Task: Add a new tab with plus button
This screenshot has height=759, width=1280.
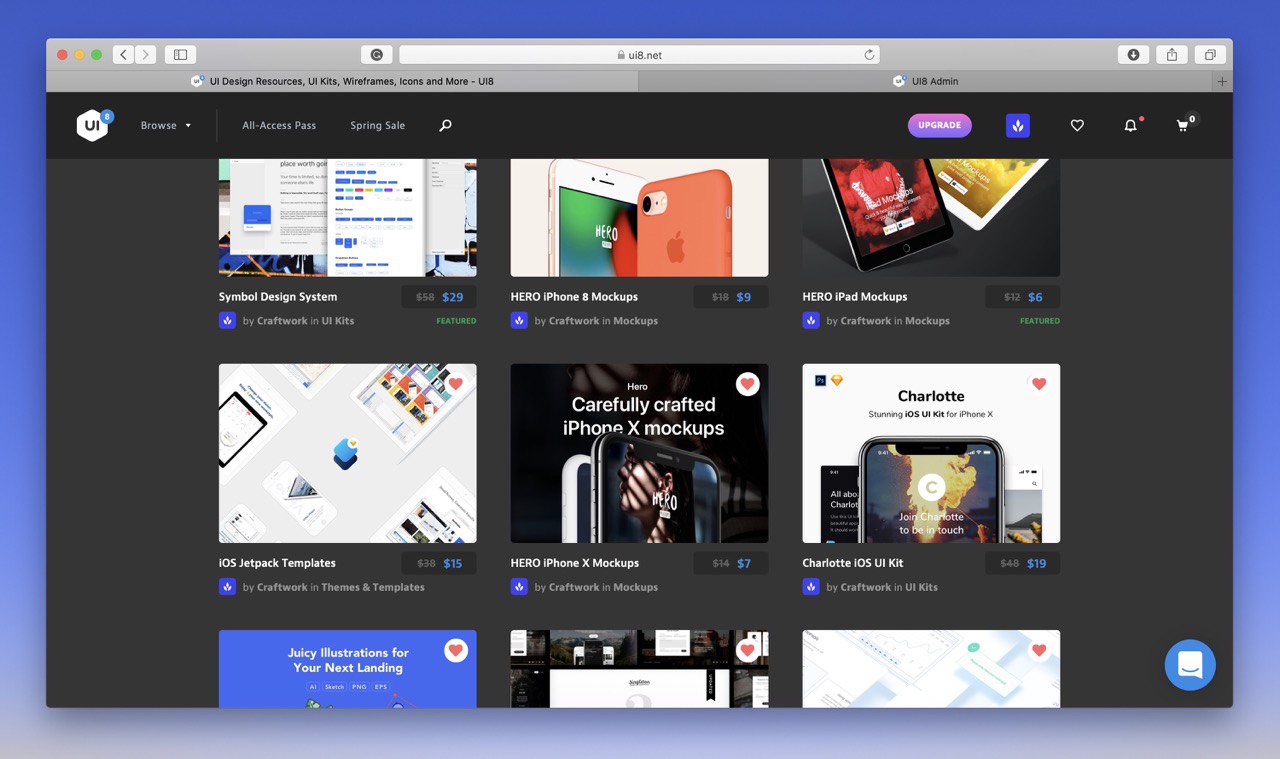Action: (x=1222, y=81)
